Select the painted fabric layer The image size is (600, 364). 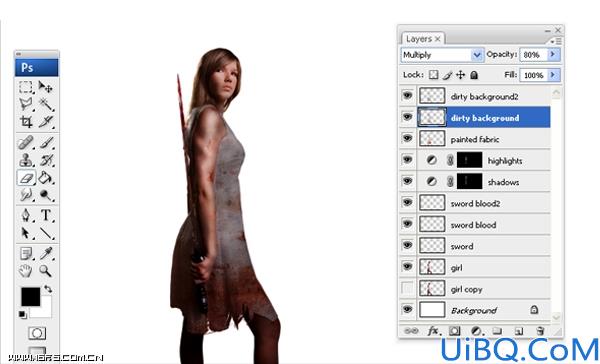[484, 139]
